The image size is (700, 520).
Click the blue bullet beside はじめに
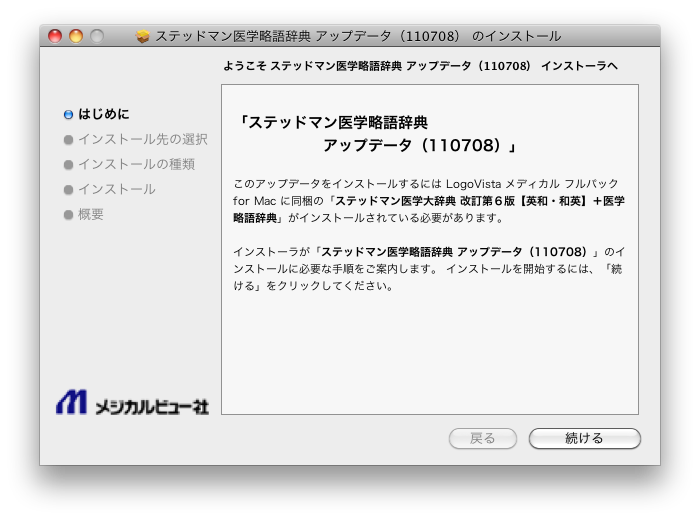[68, 115]
